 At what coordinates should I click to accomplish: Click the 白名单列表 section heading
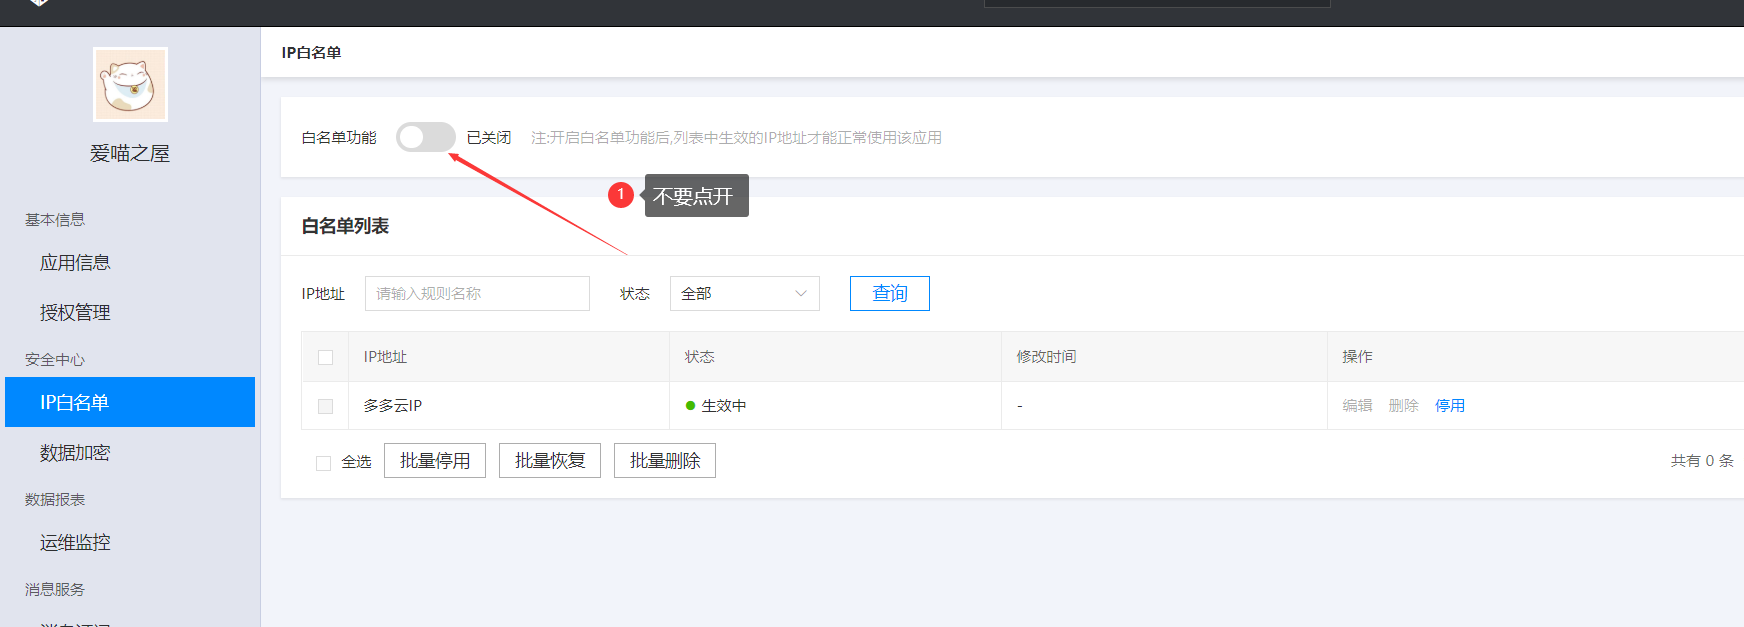point(345,226)
